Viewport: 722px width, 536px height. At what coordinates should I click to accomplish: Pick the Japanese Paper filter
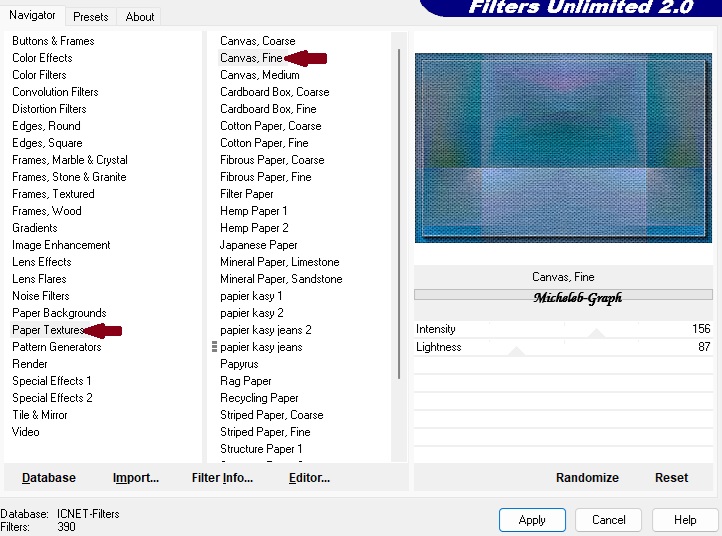tap(258, 245)
